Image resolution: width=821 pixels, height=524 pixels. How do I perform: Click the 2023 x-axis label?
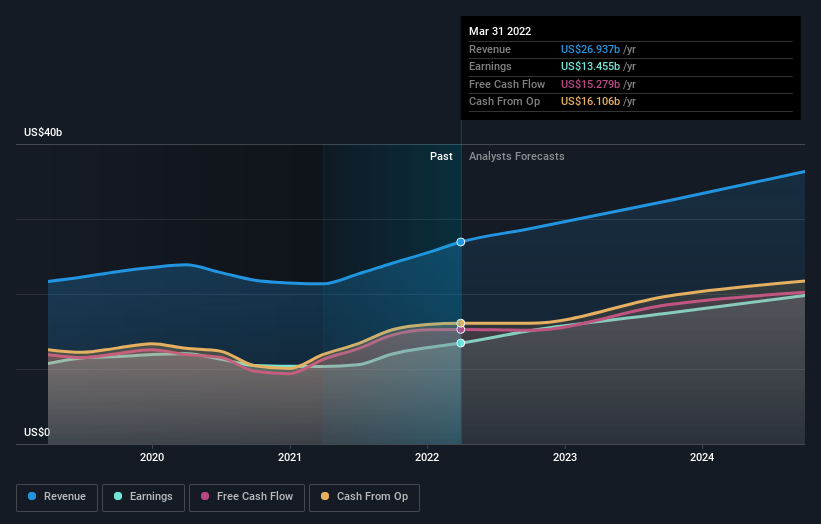click(565, 457)
